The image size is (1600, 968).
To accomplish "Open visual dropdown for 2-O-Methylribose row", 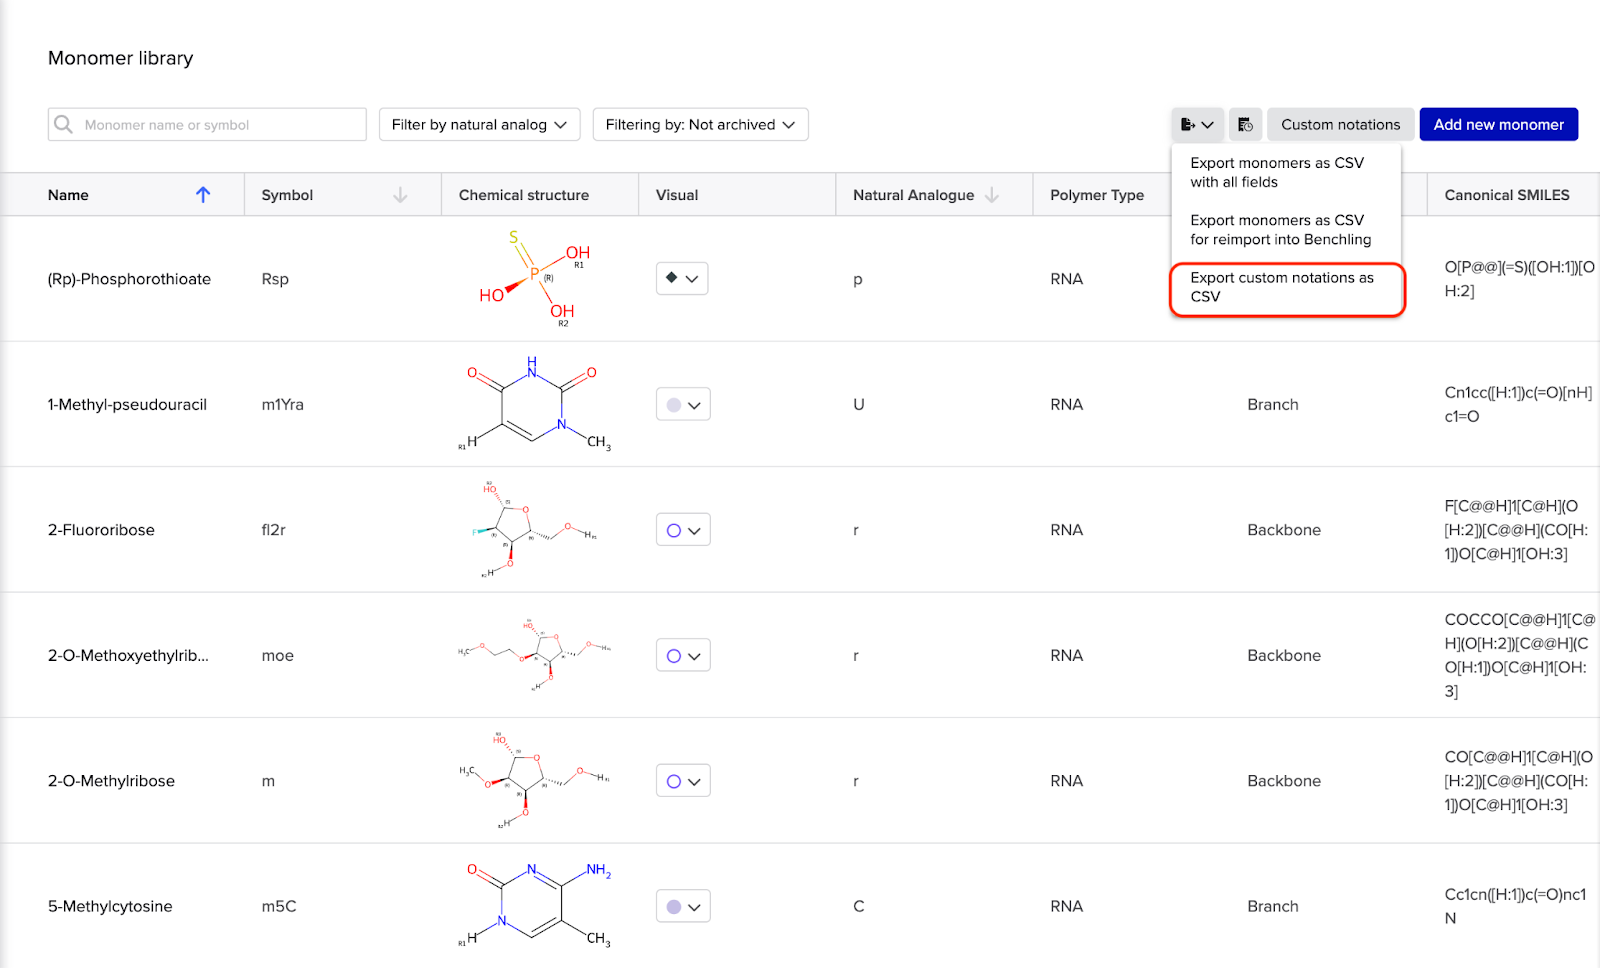I will 683,781.
